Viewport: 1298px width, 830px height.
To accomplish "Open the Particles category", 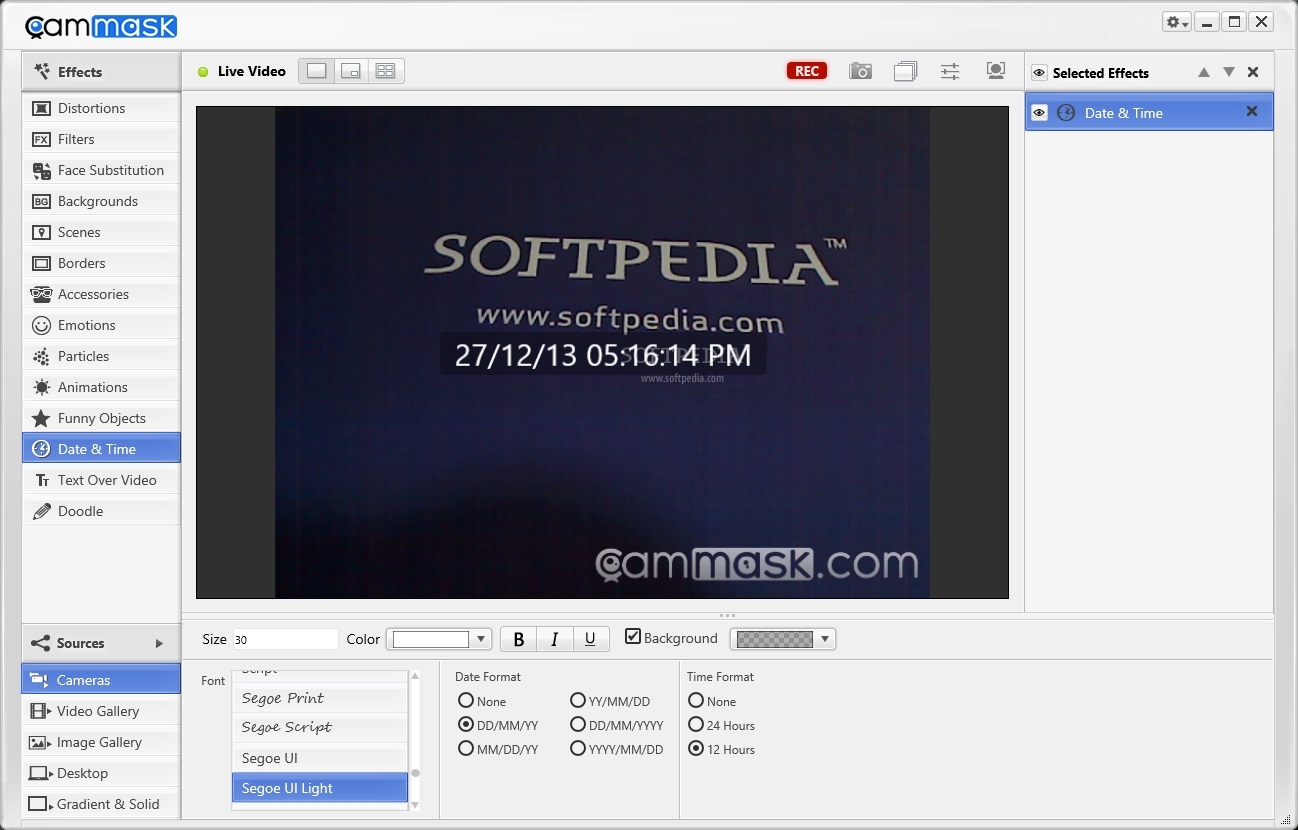I will tap(101, 356).
